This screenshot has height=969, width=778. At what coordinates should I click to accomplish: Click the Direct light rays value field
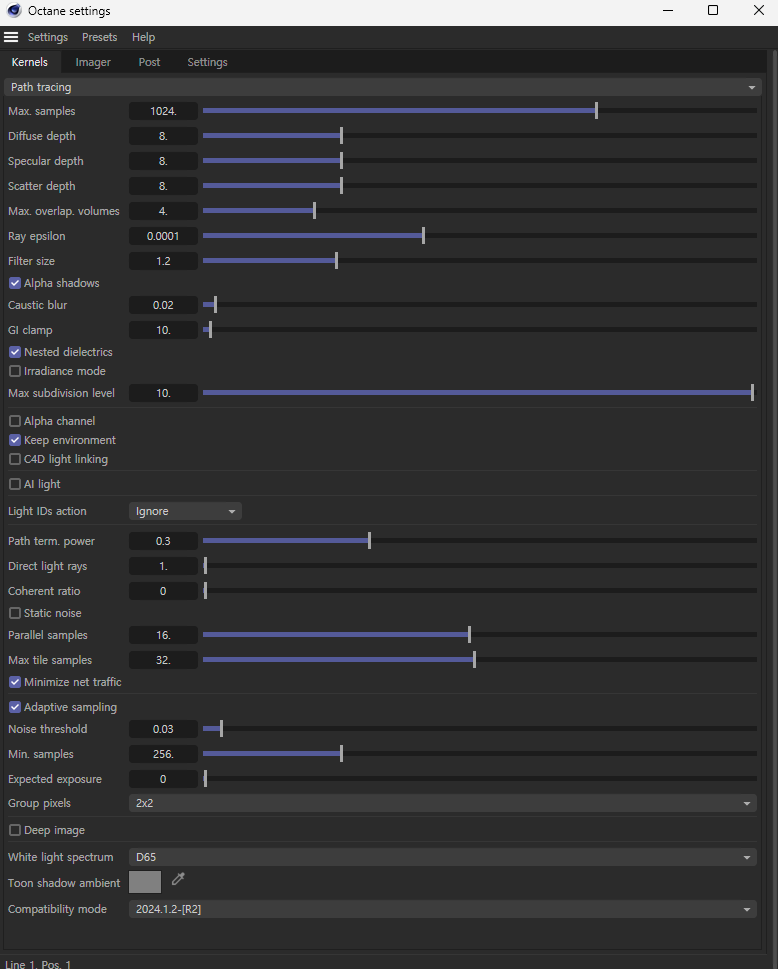[163, 566]
